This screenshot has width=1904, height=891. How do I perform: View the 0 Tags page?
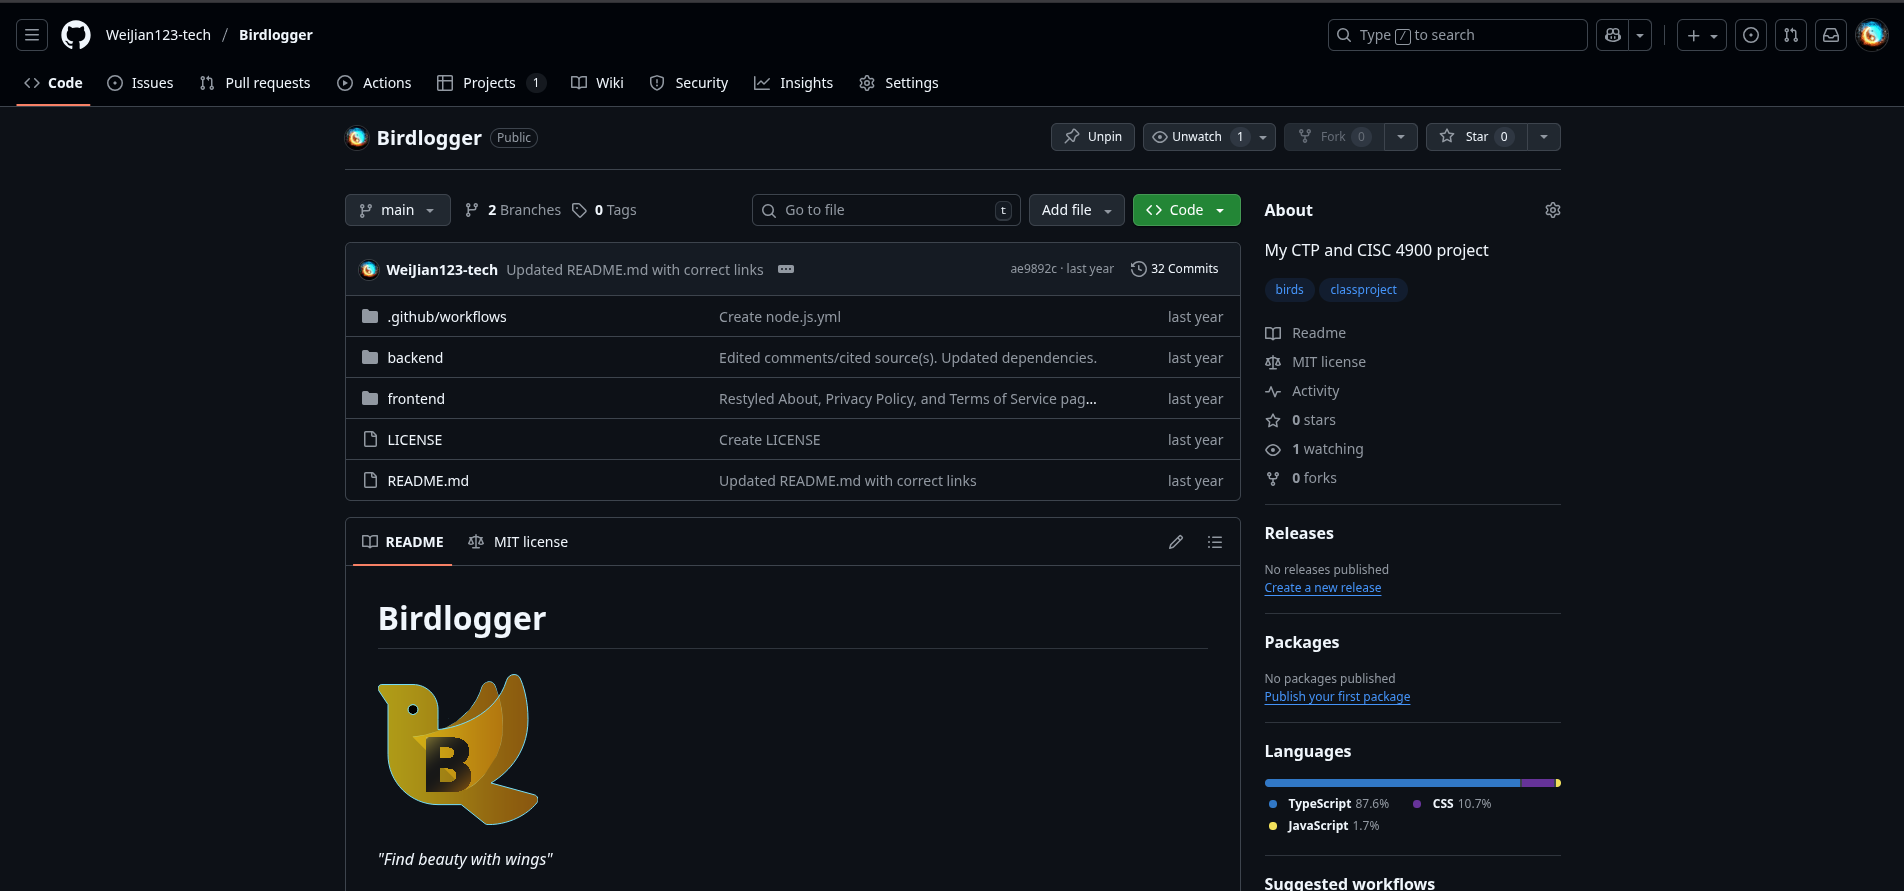605,210
